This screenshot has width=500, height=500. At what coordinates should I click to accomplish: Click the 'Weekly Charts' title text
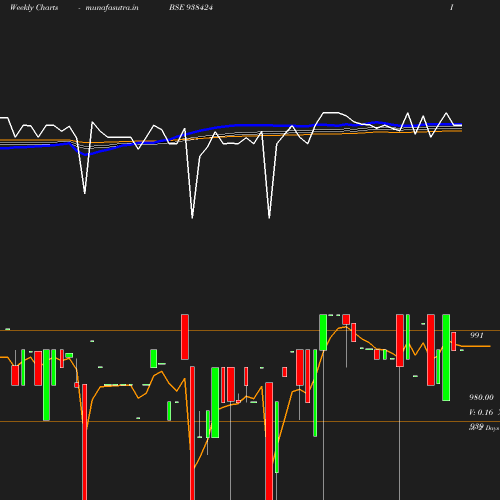click(x=34, y=7)
